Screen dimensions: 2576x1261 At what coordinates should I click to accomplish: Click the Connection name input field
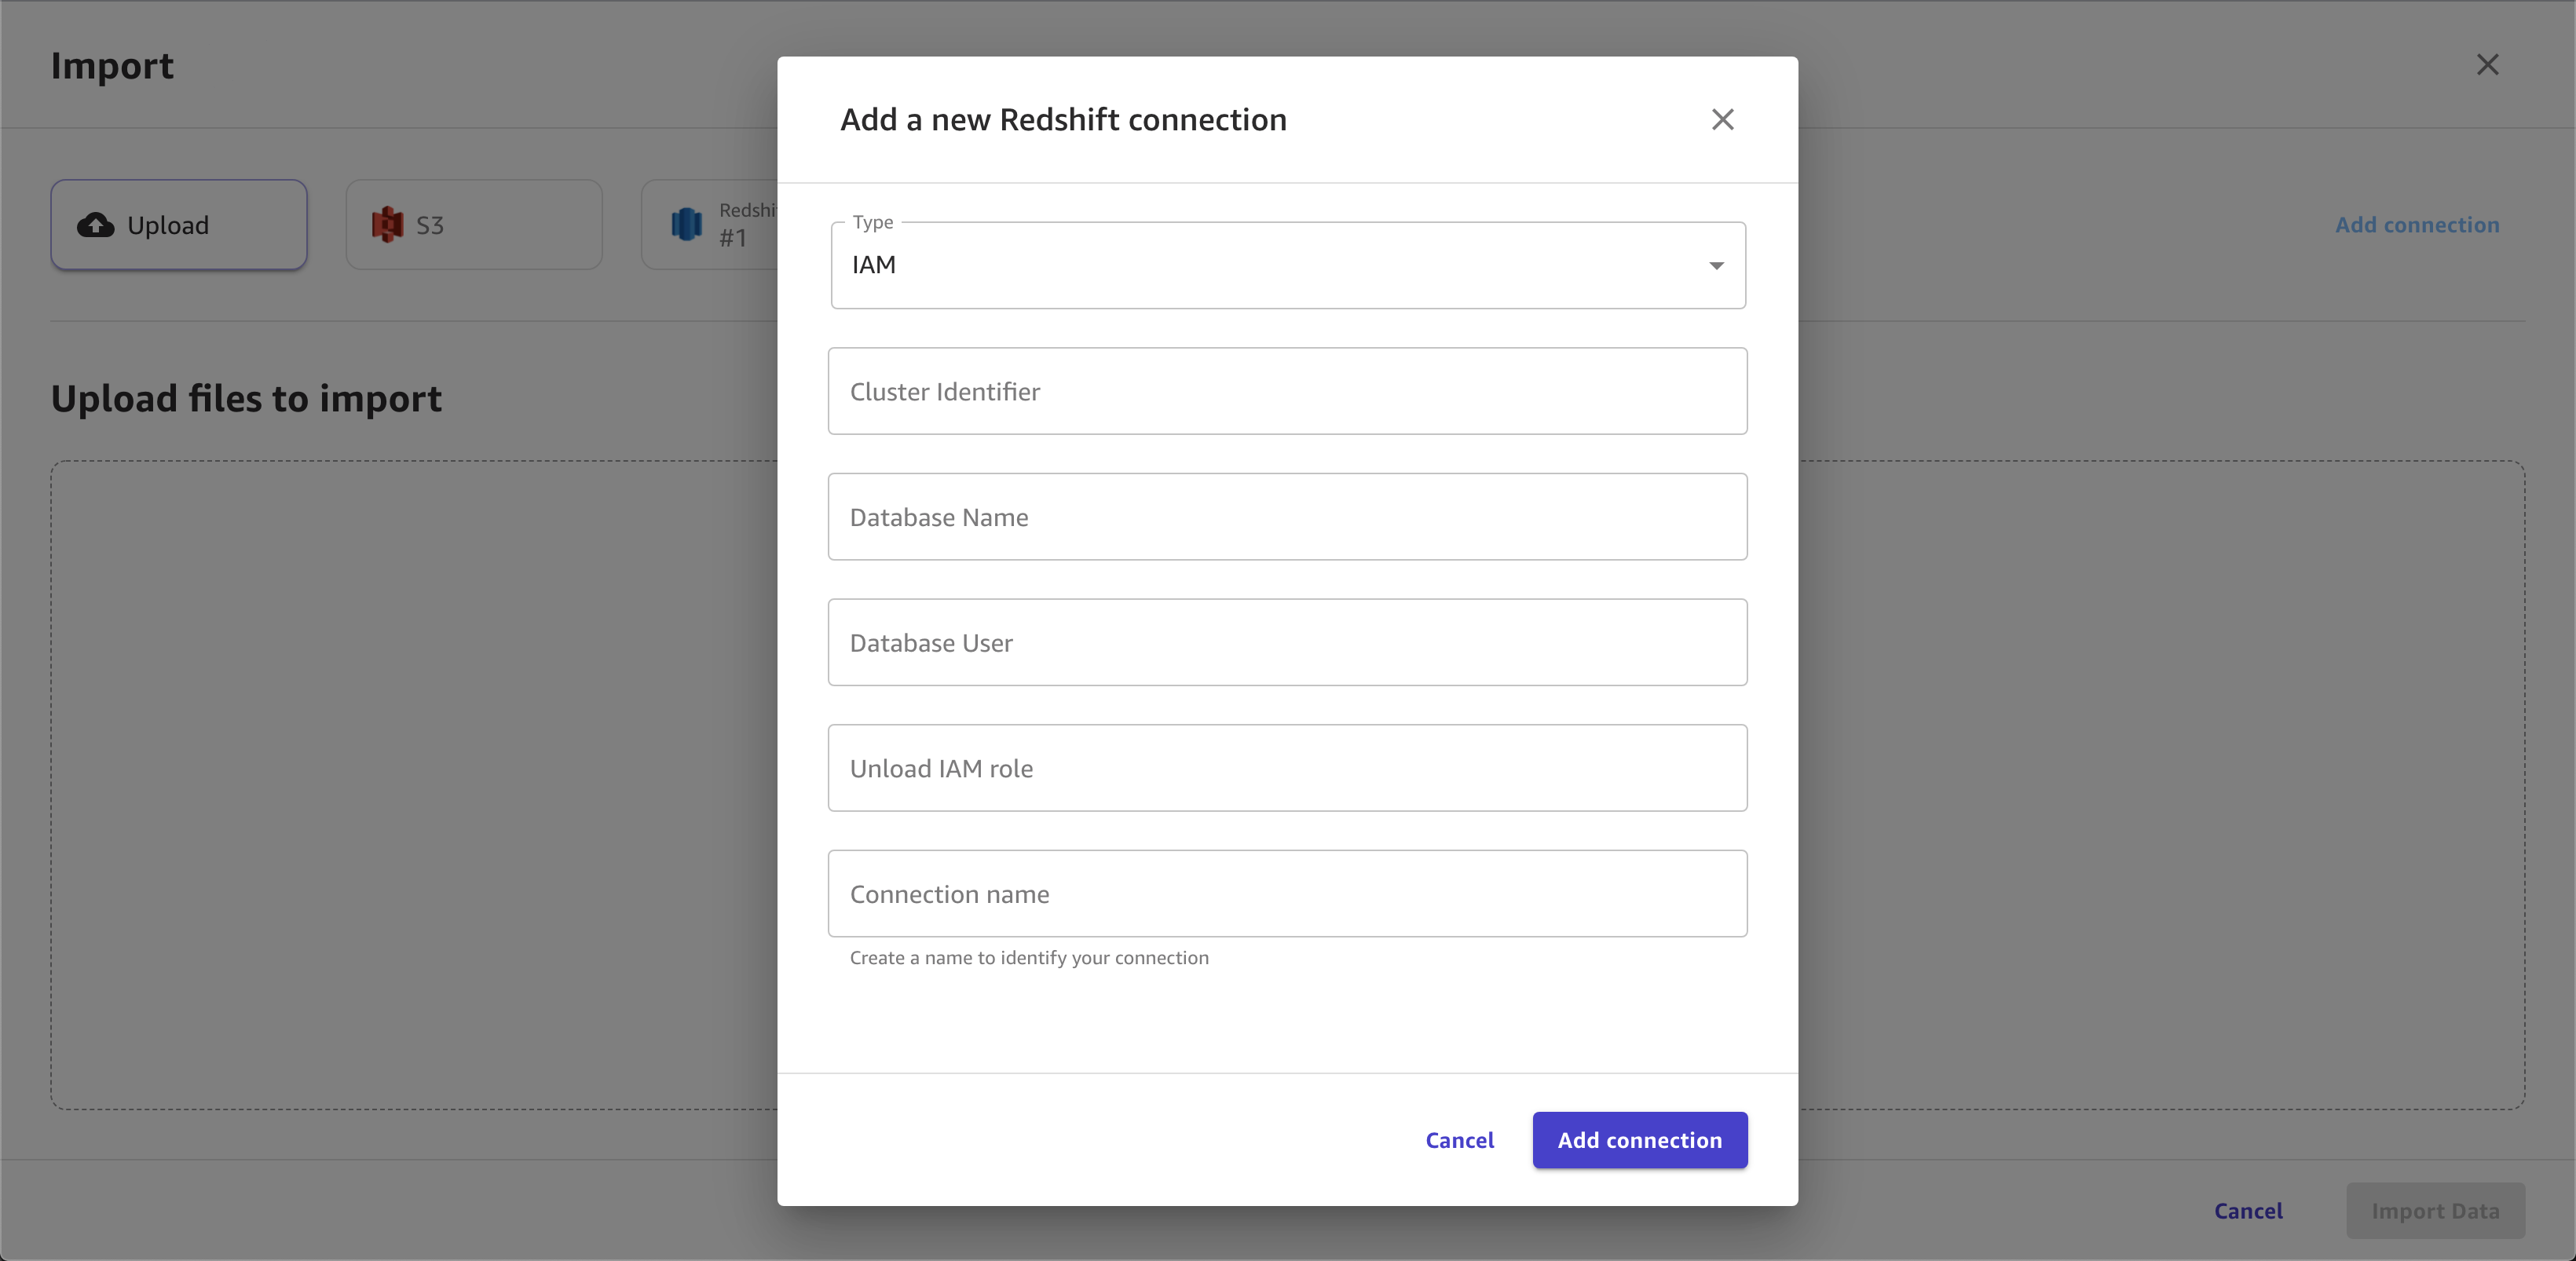(1288, 894)
